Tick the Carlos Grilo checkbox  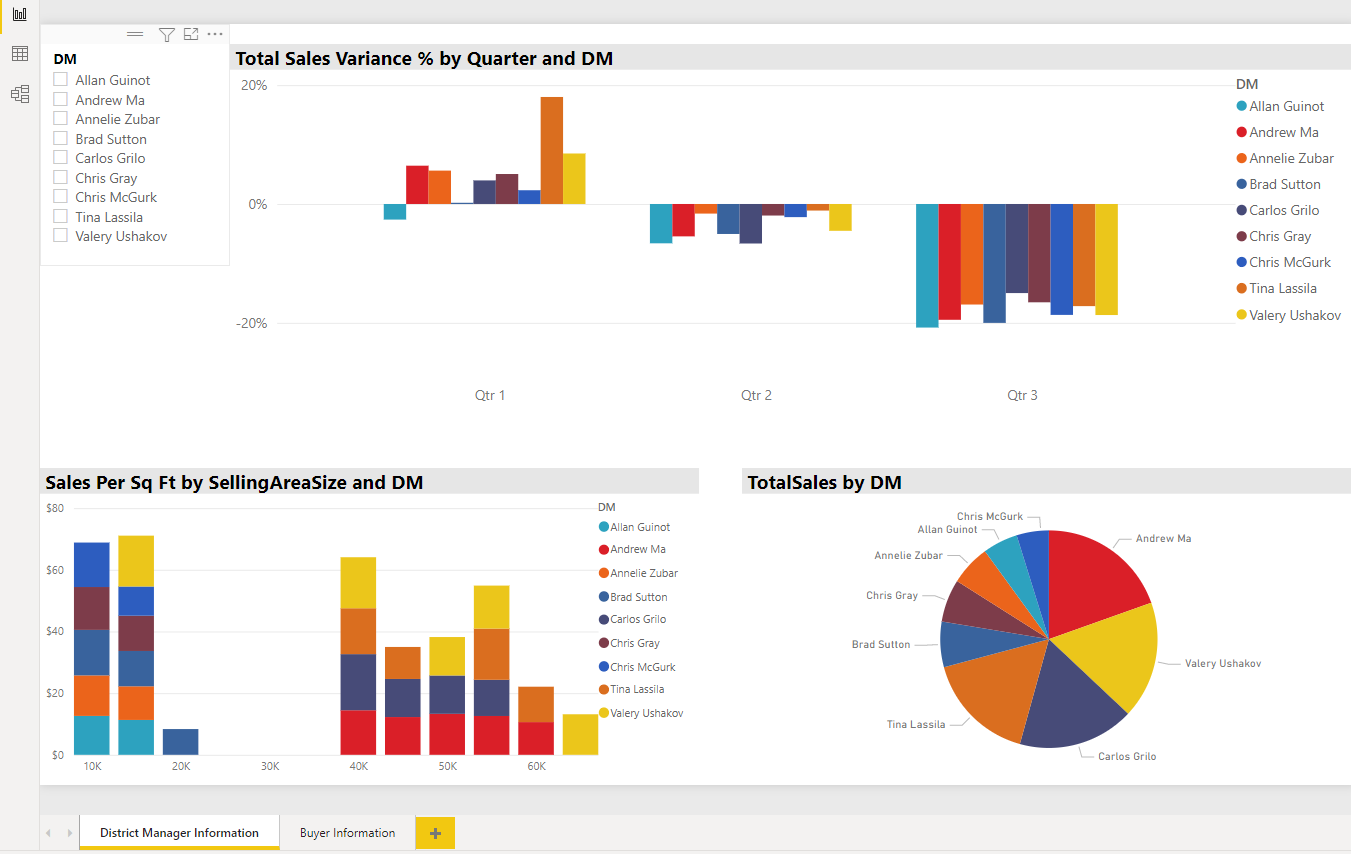61,158
